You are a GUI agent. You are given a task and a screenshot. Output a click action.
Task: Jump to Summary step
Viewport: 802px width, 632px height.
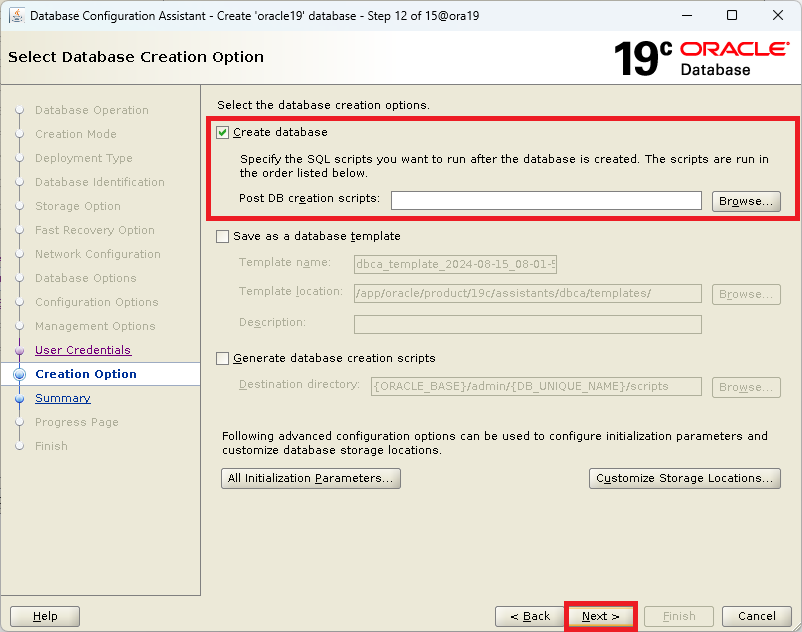click(x=62, y=398)
